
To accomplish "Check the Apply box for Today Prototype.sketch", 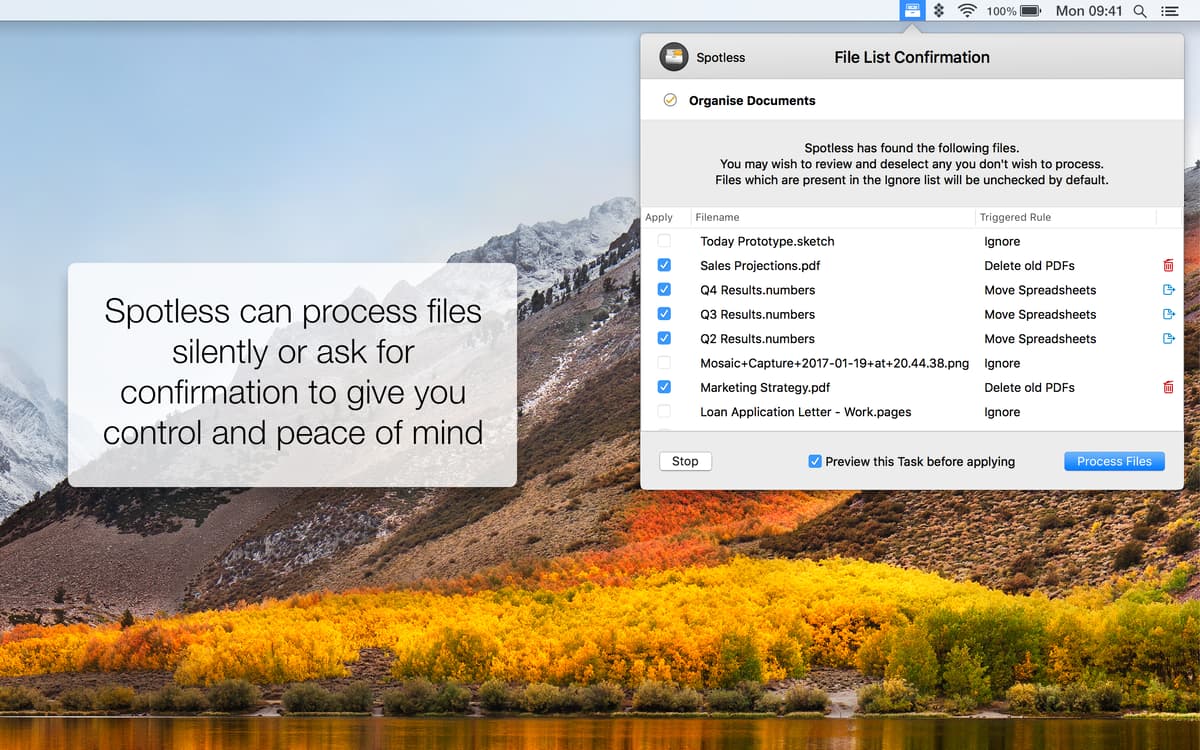I will [664, 241].
